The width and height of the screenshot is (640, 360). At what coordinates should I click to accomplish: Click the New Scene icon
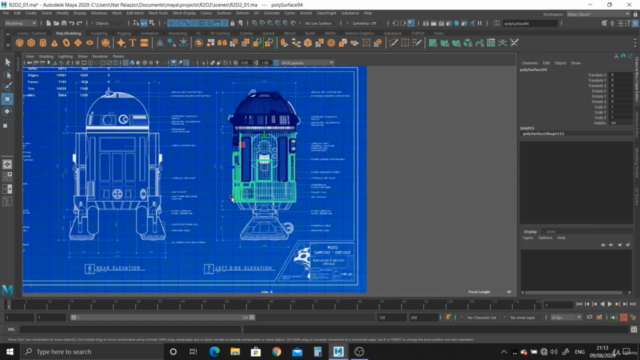(48, 23)
